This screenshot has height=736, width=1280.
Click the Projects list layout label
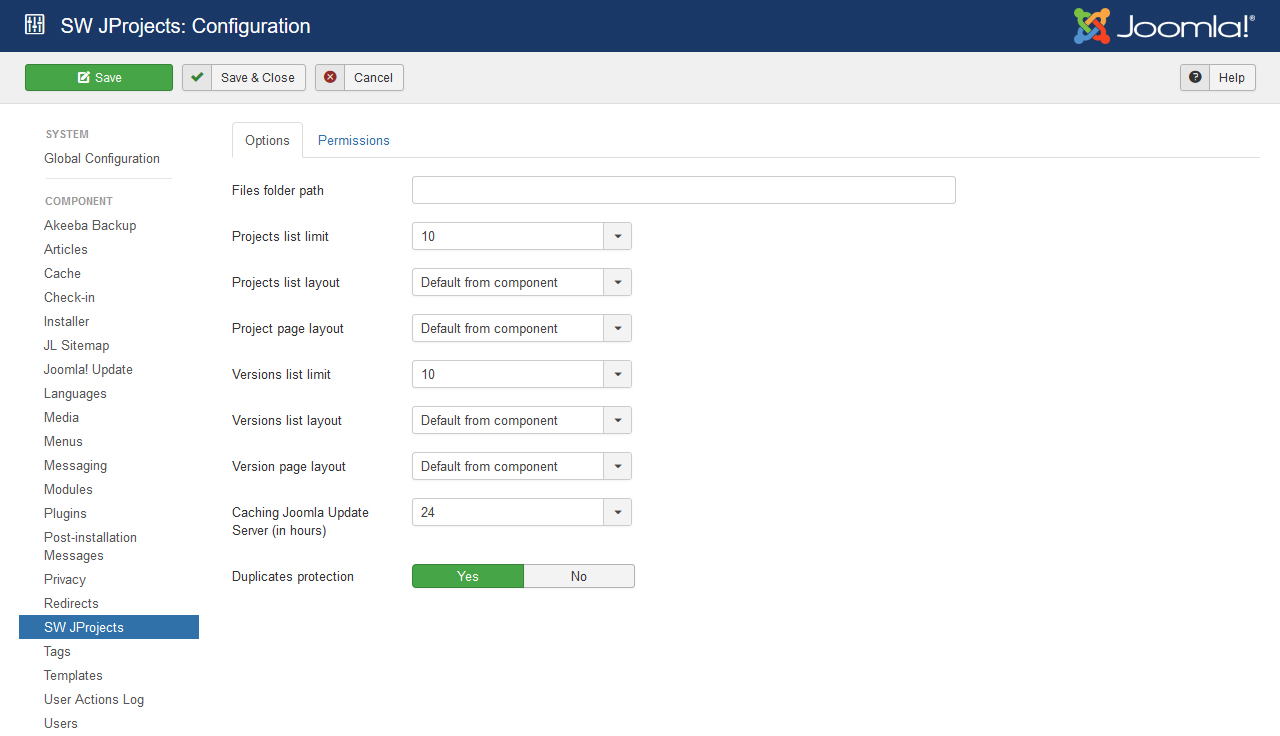point(286,282)
